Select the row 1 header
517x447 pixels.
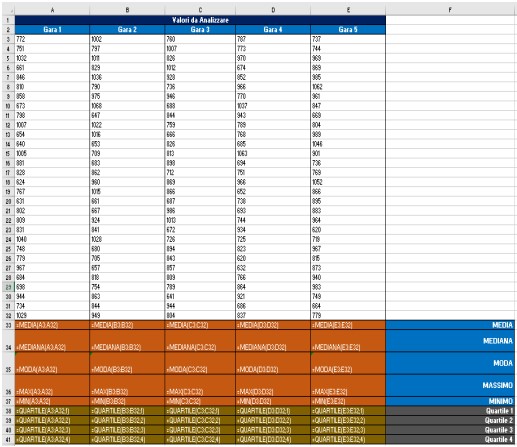(8, 20)
